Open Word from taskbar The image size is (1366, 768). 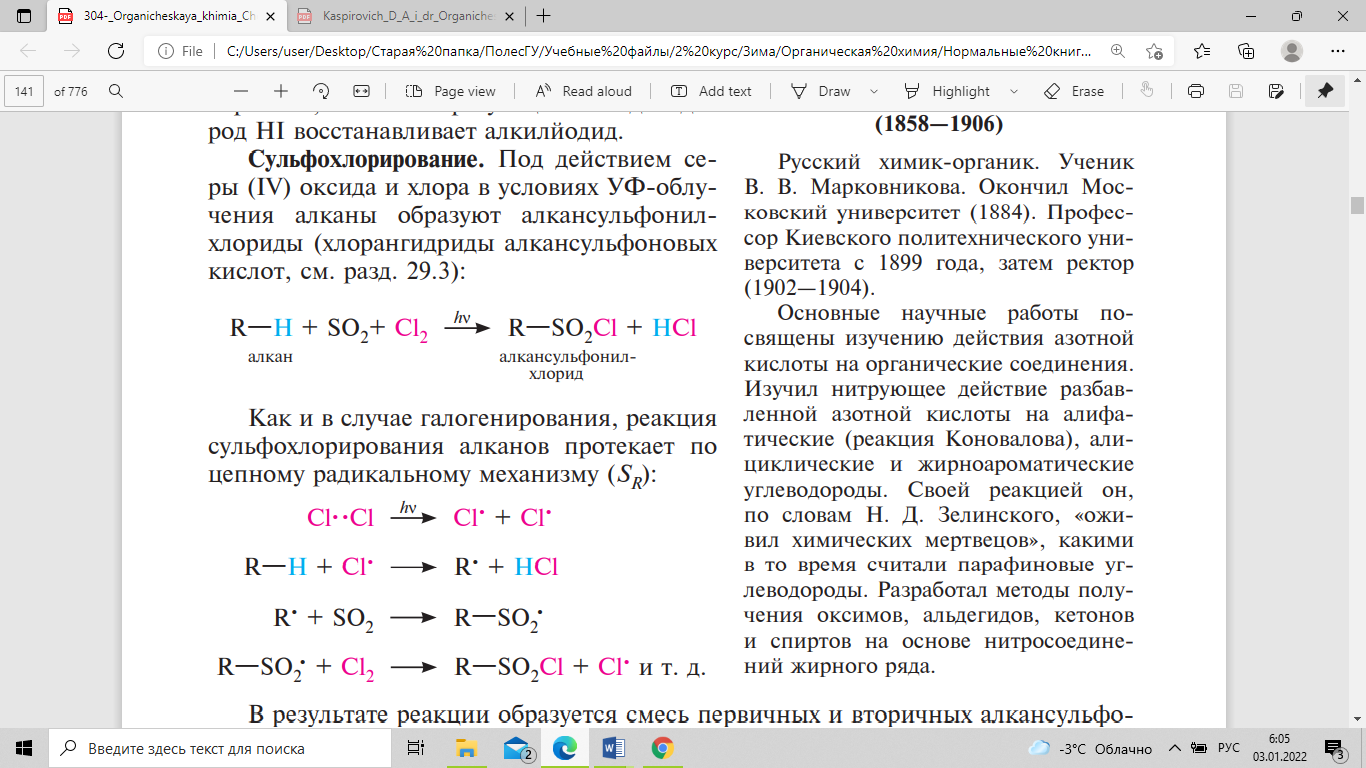click(x=613, y=748)
